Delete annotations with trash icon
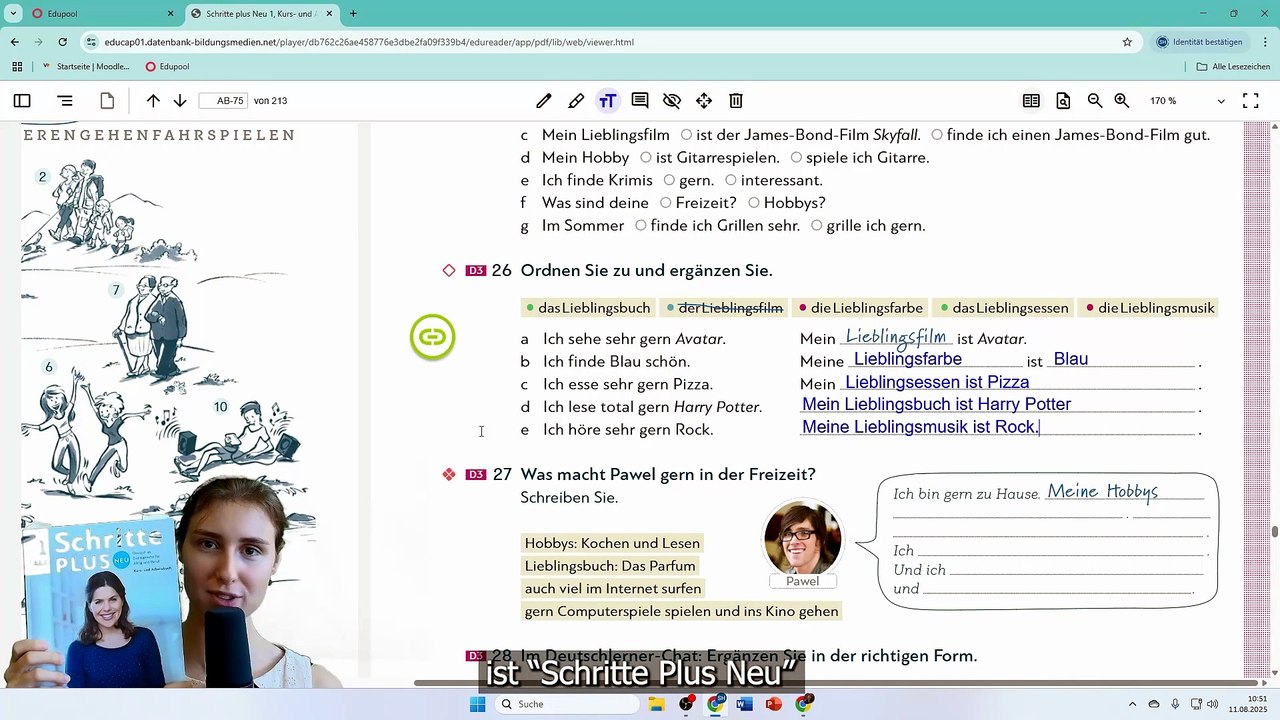This screenshot has width=1280, height=720. pos(736,101)
